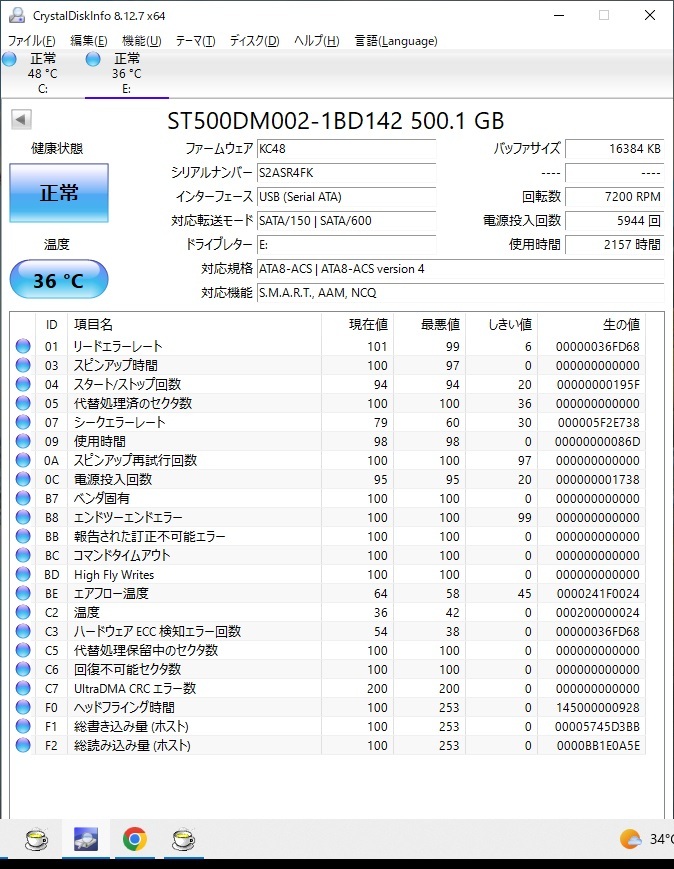Click the CrystalDiskInfo taskbar icon
This screenshot has height=869, width=674.
(x=86, y=839)
